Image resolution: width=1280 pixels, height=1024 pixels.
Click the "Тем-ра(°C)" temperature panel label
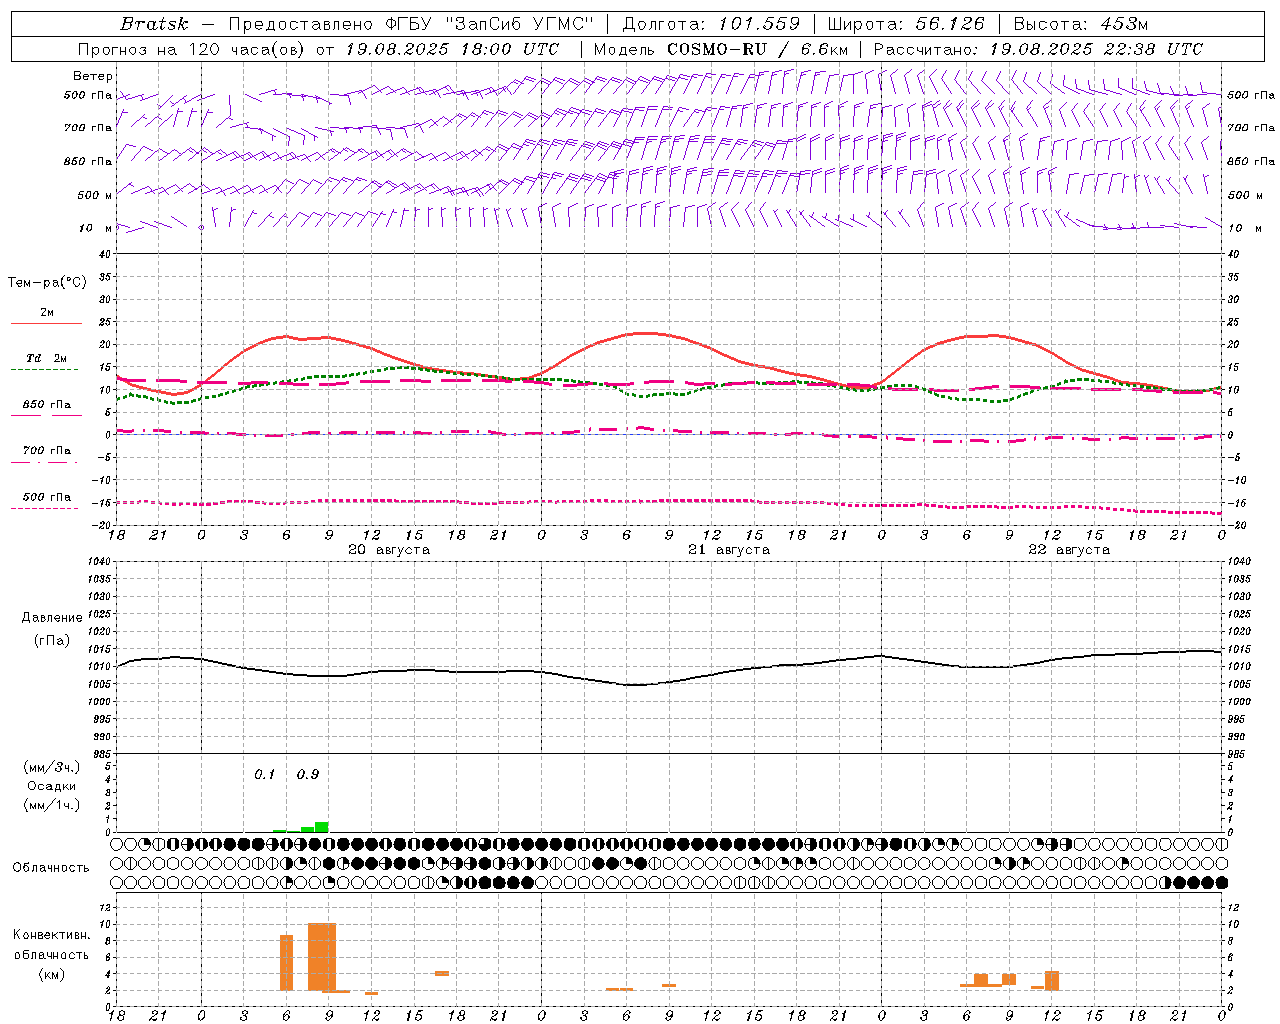[x=47, y=283]
